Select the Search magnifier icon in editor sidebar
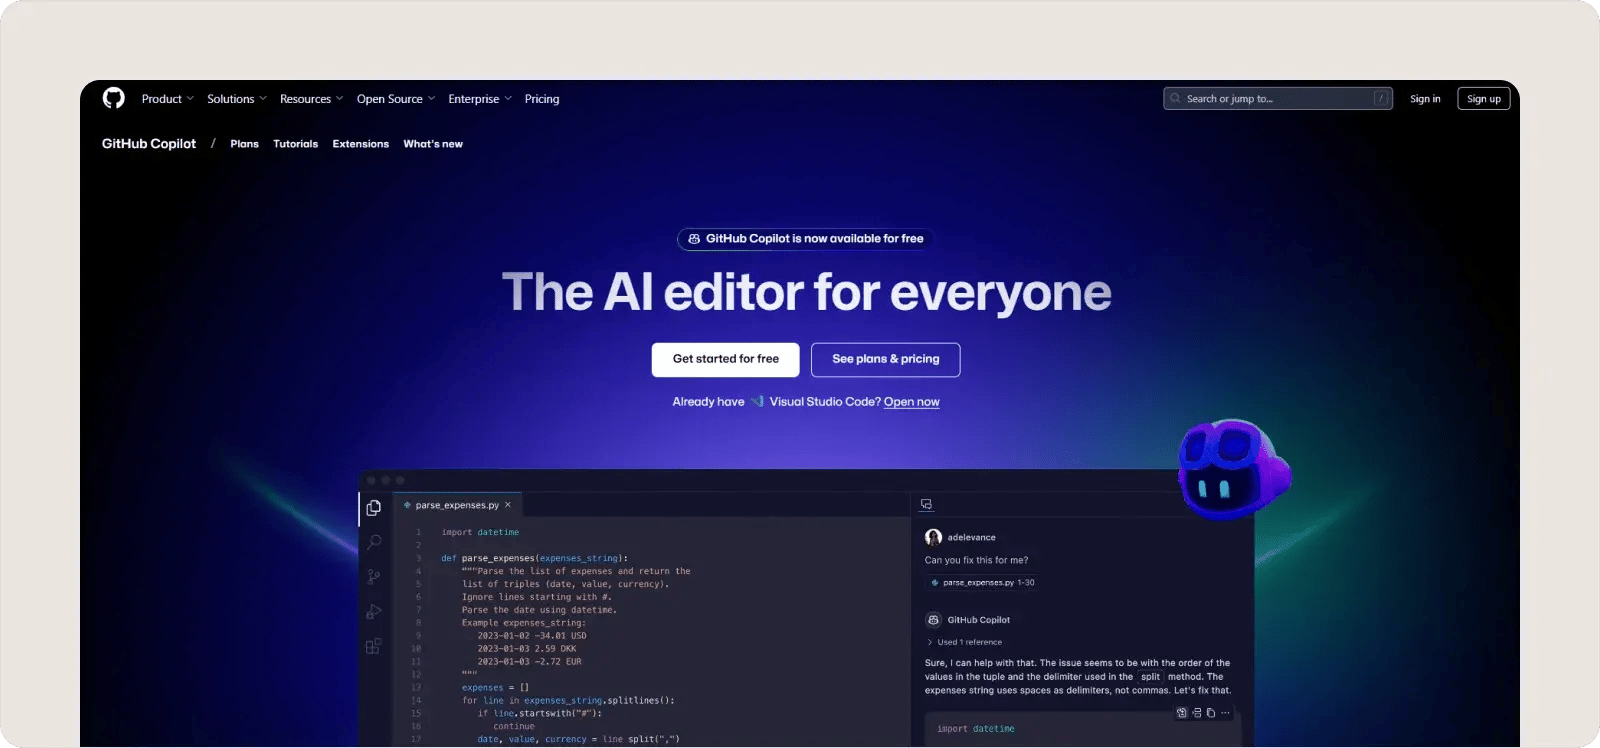Viewport: 1600px width, 748px height. point(374,542)
